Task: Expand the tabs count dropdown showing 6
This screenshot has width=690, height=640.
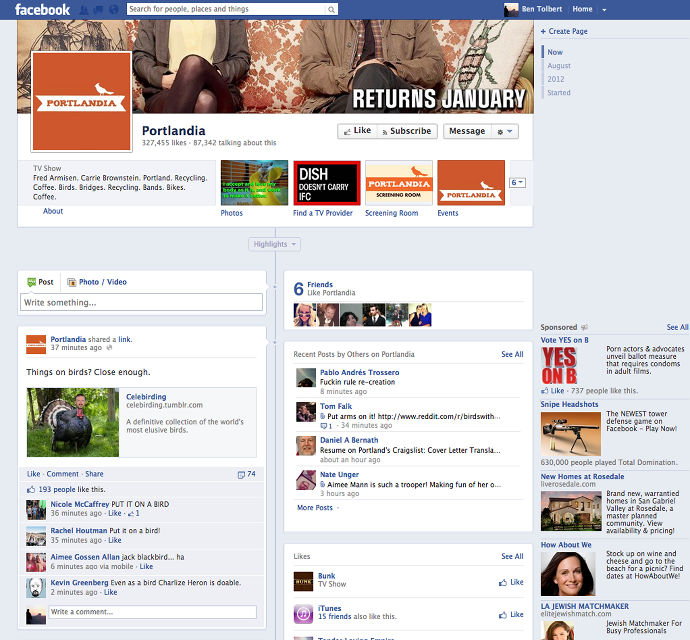Action: point(518,183)
